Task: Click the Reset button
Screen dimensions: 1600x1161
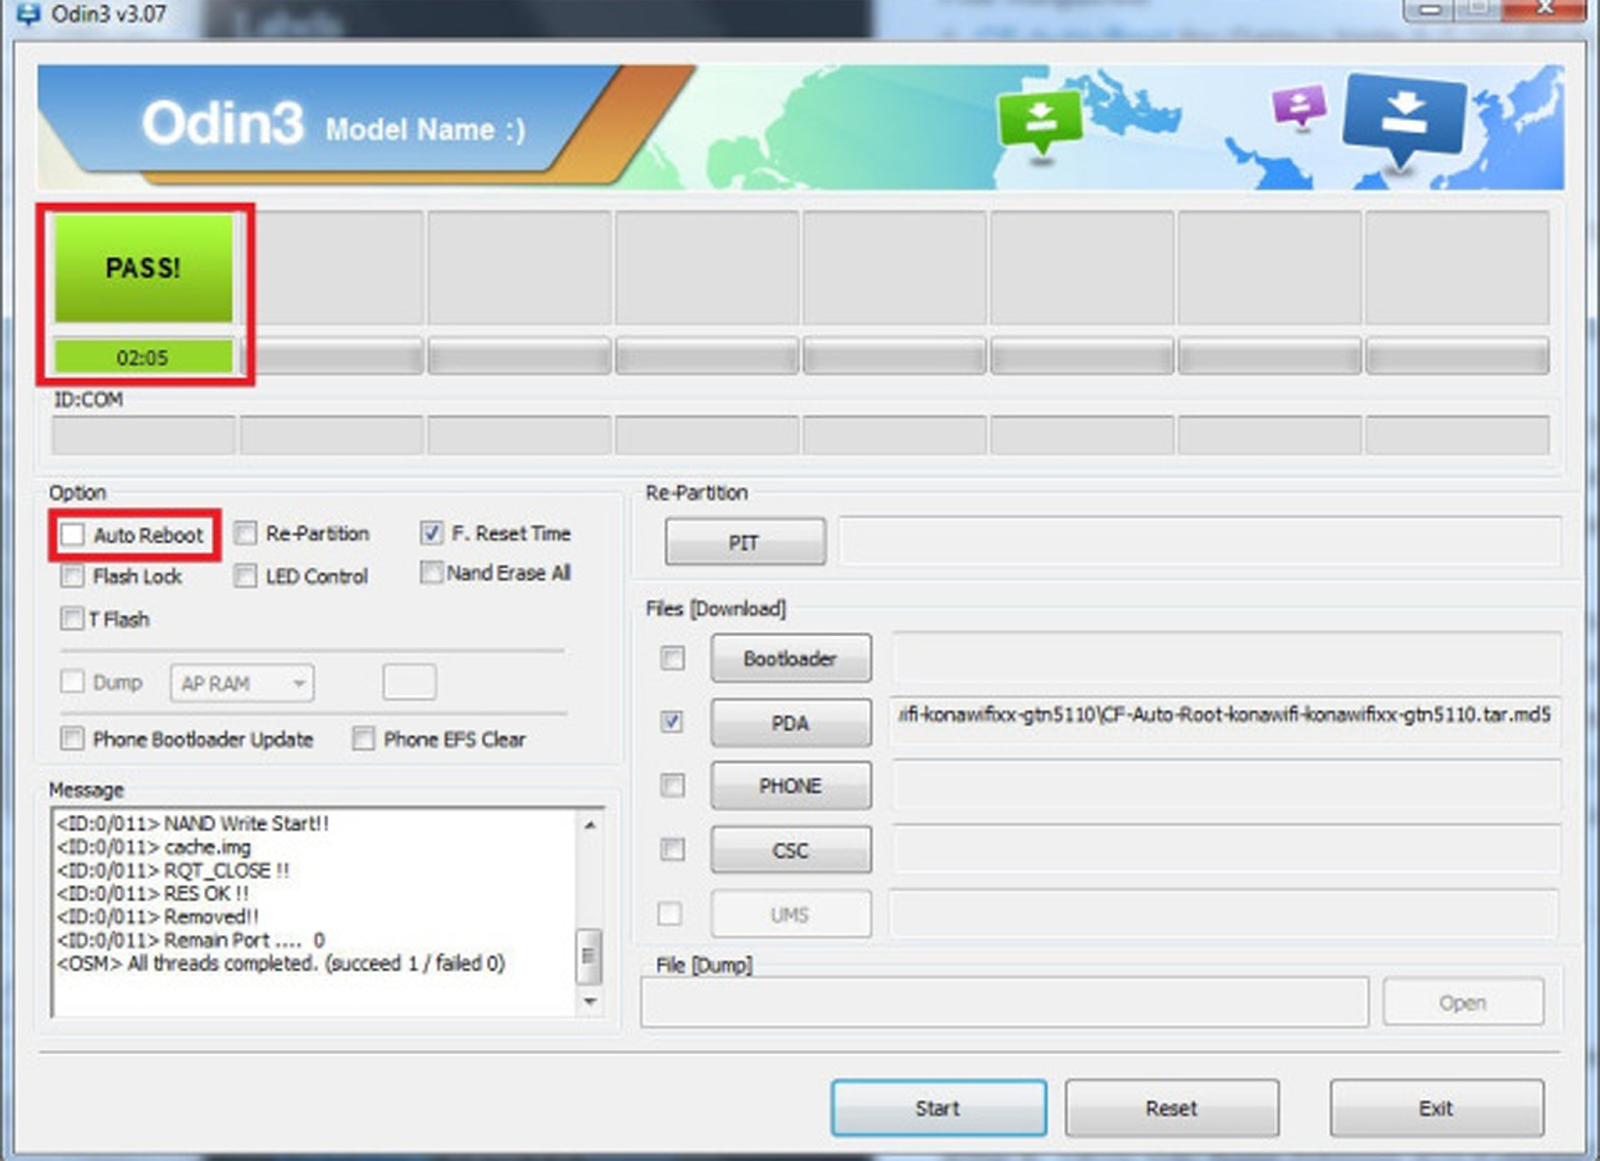Action: click(x=1172, y=1108)
